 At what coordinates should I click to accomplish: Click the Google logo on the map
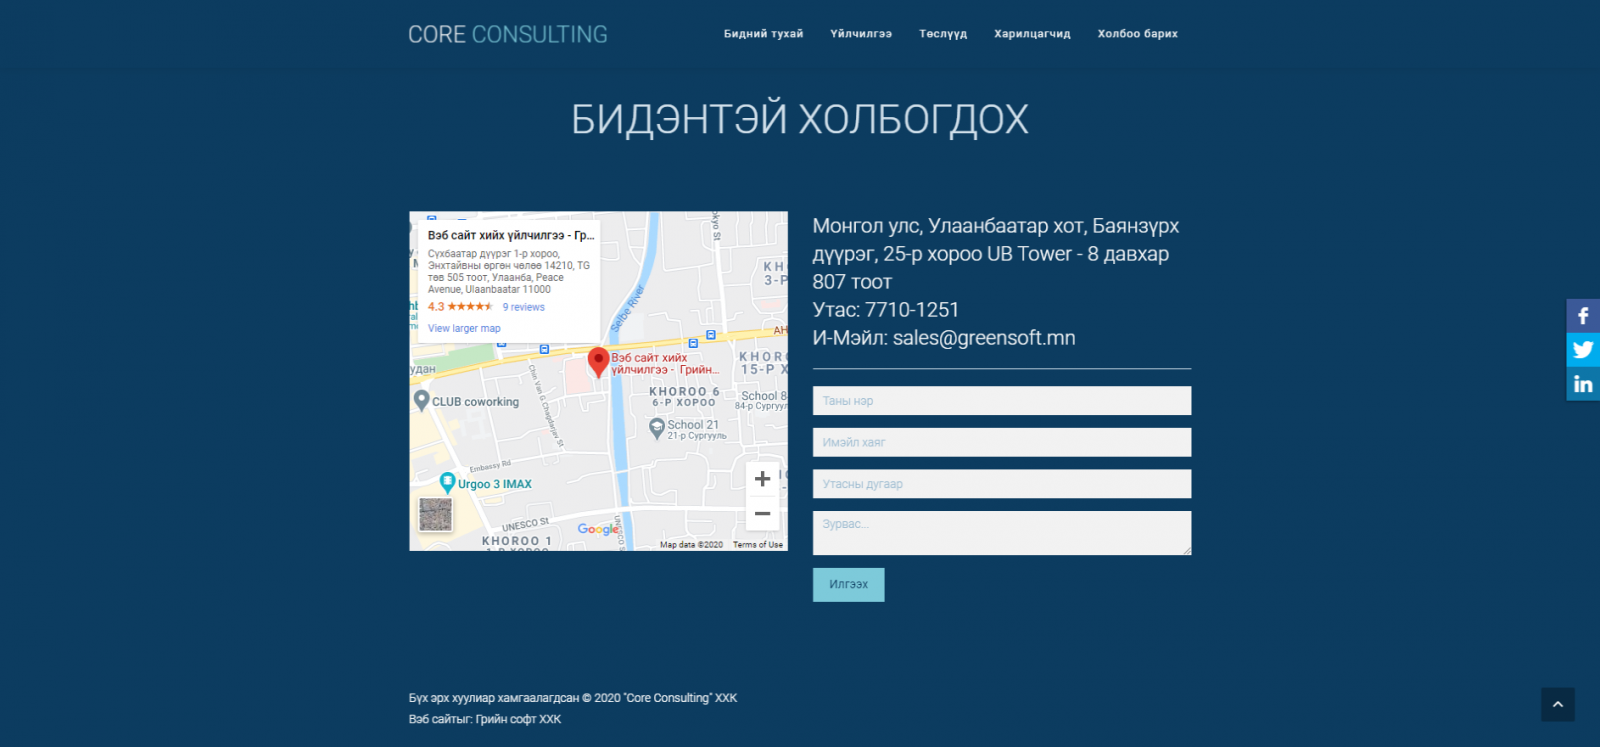[598, 529]
